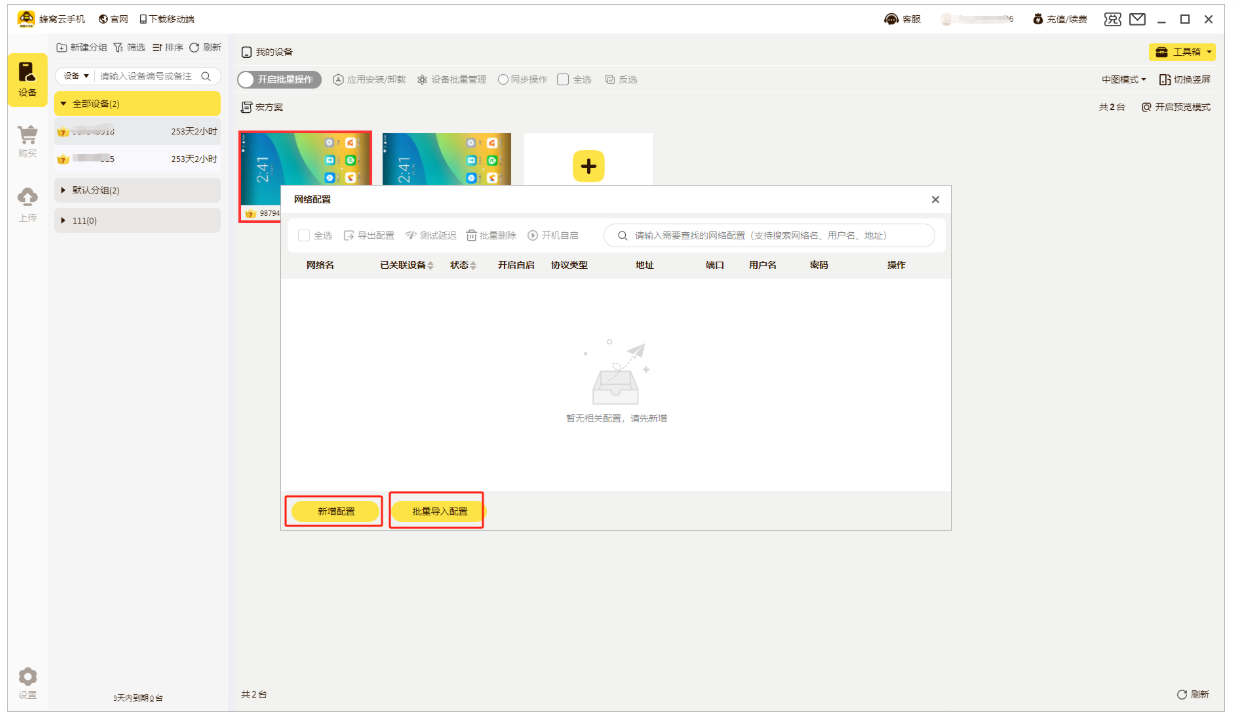Open the 工具箱 toolbox dropdown

(1183, 49)
